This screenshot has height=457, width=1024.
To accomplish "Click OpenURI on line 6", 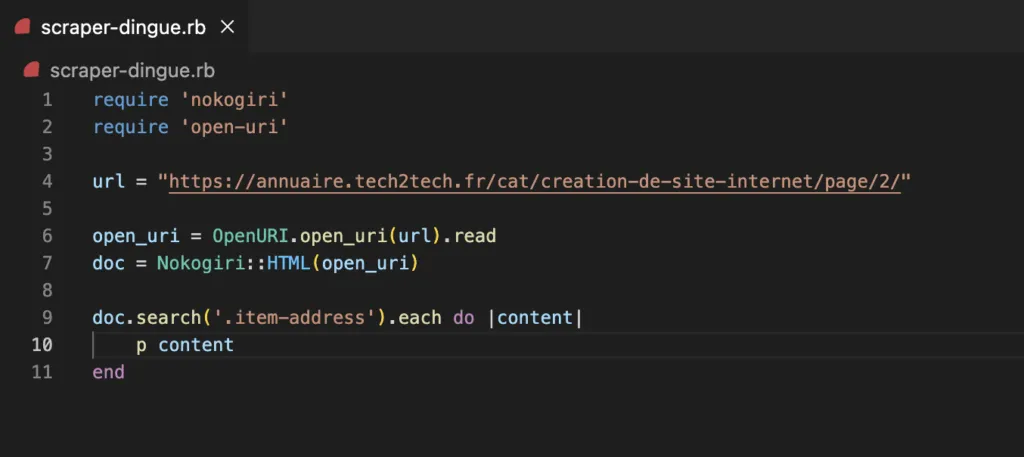I will [250, 236].
